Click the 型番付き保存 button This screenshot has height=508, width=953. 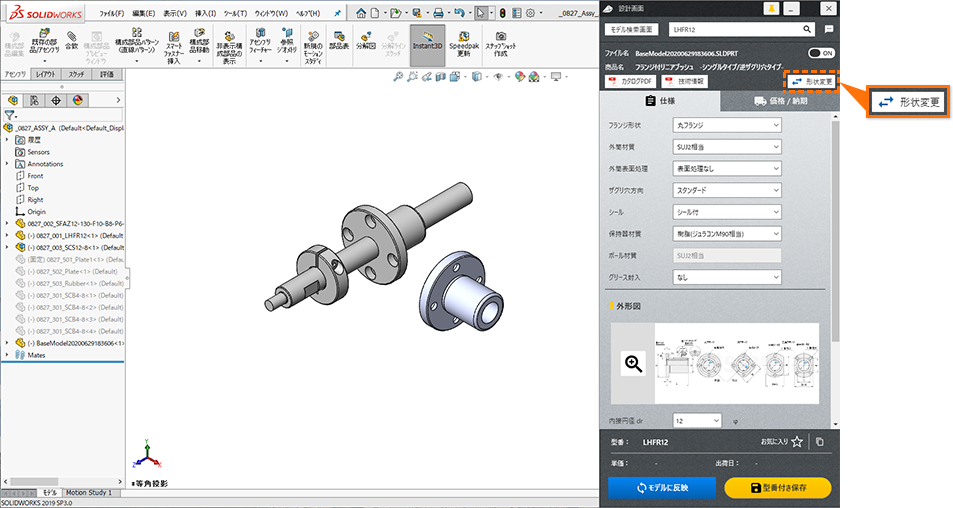pyautogui.click(x=777, y=488)
